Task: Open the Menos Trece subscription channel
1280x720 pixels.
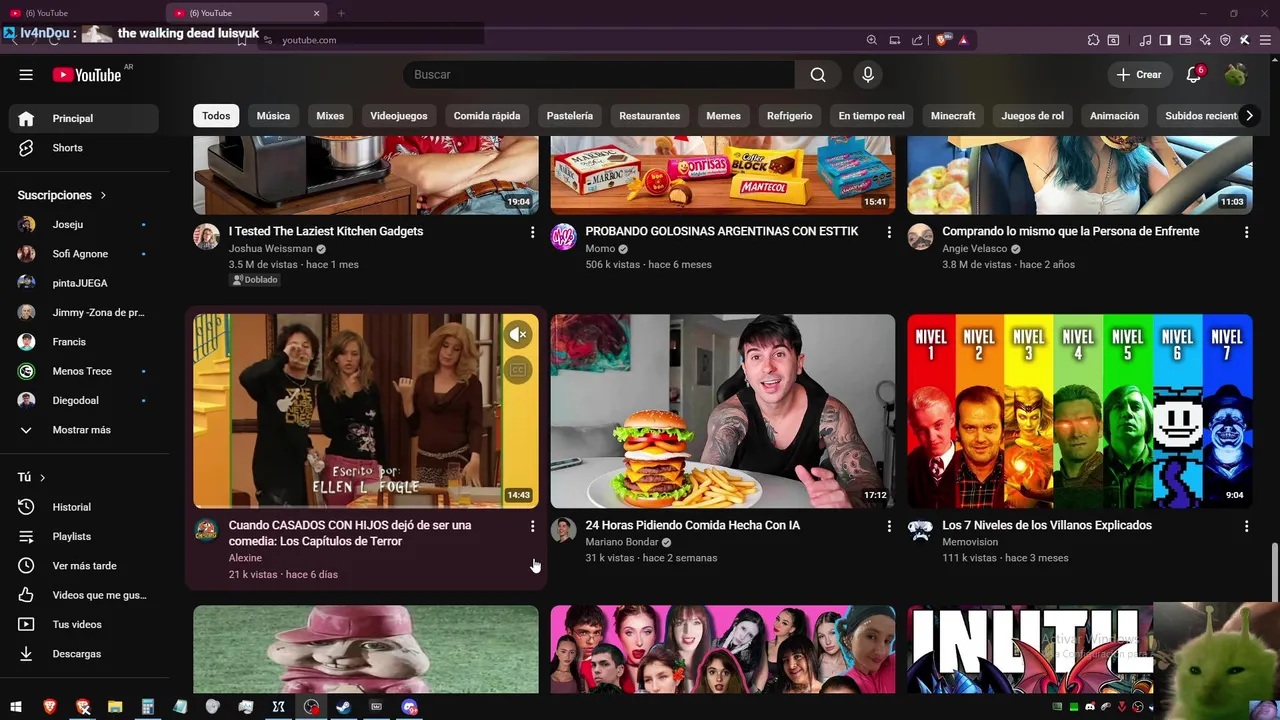Action: click(x=84, y=371)
